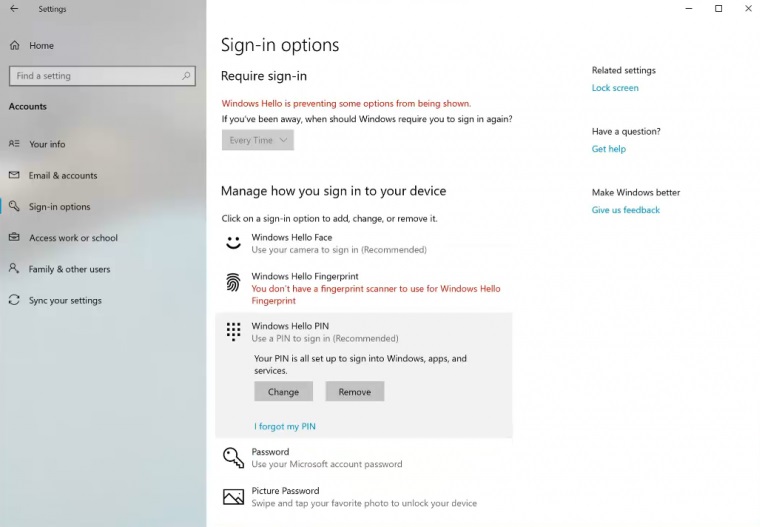Maximize the Settings window

[x=719, y=8]
